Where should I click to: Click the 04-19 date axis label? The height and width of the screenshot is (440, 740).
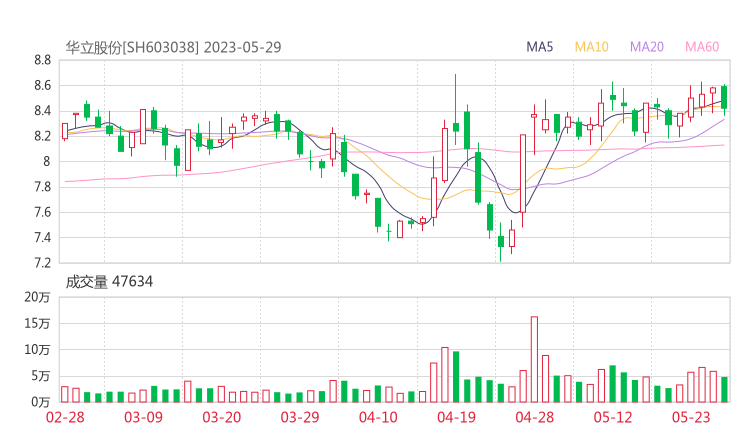tap(456, 417)
